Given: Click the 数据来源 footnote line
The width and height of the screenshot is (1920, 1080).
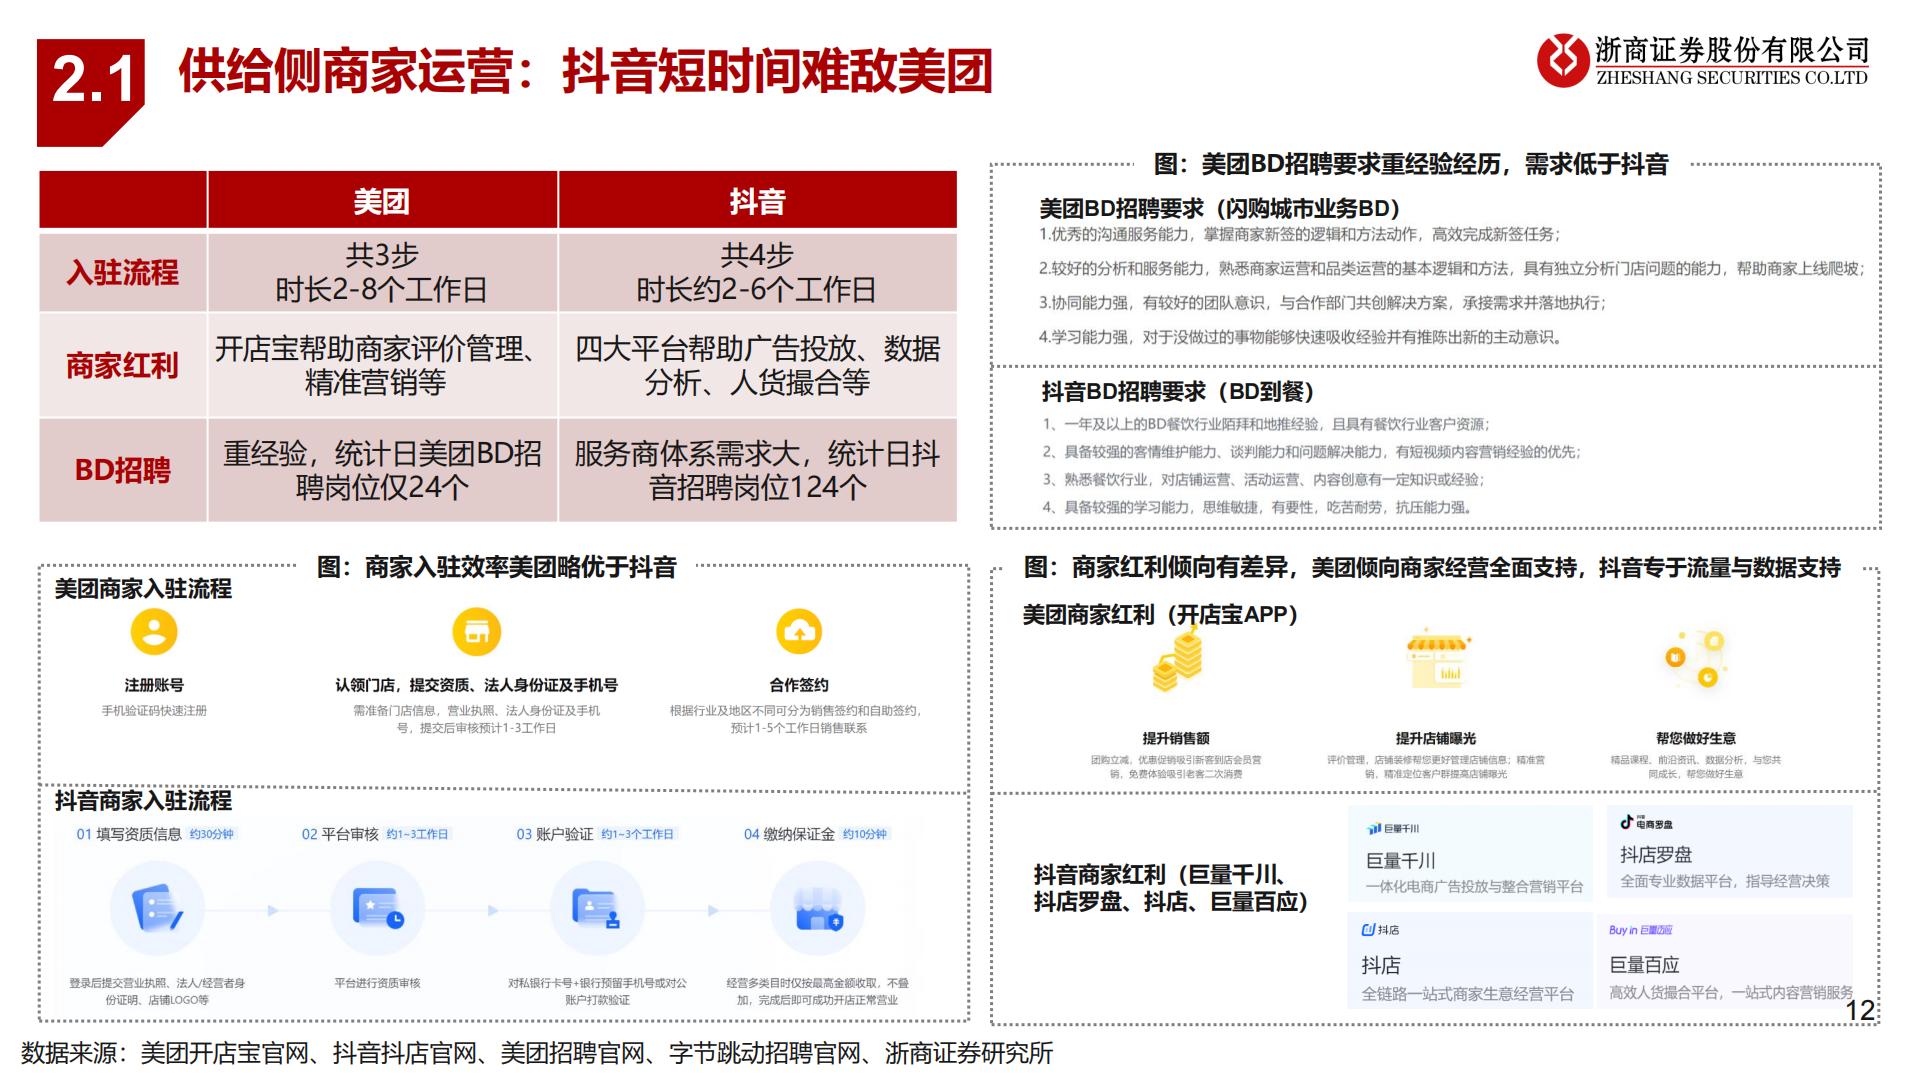Looking at the screenshot, I should [537, 1053].
